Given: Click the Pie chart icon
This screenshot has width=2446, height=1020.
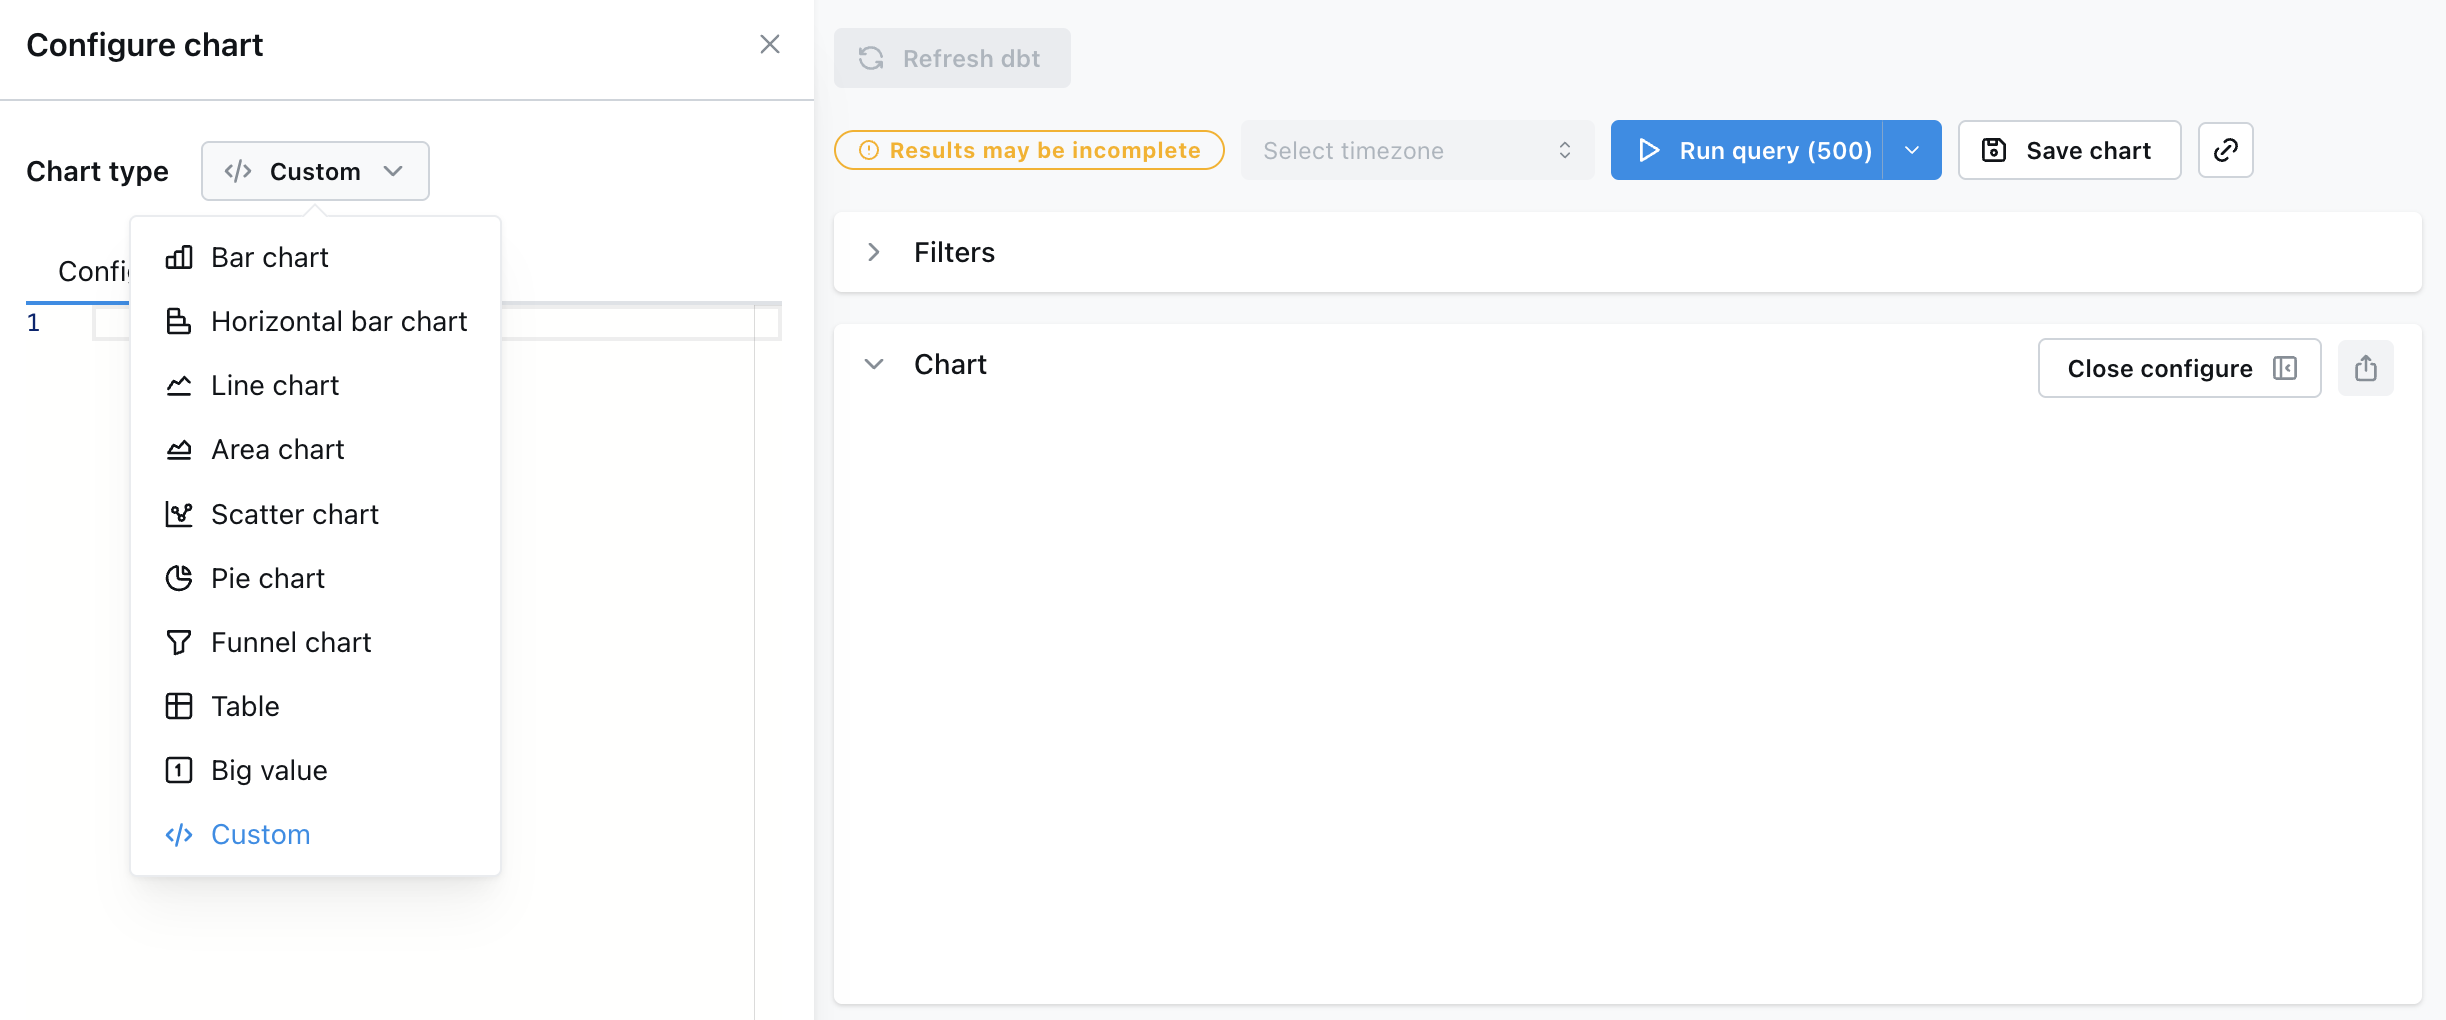Looking at the screenshot, I should point(179,578).
